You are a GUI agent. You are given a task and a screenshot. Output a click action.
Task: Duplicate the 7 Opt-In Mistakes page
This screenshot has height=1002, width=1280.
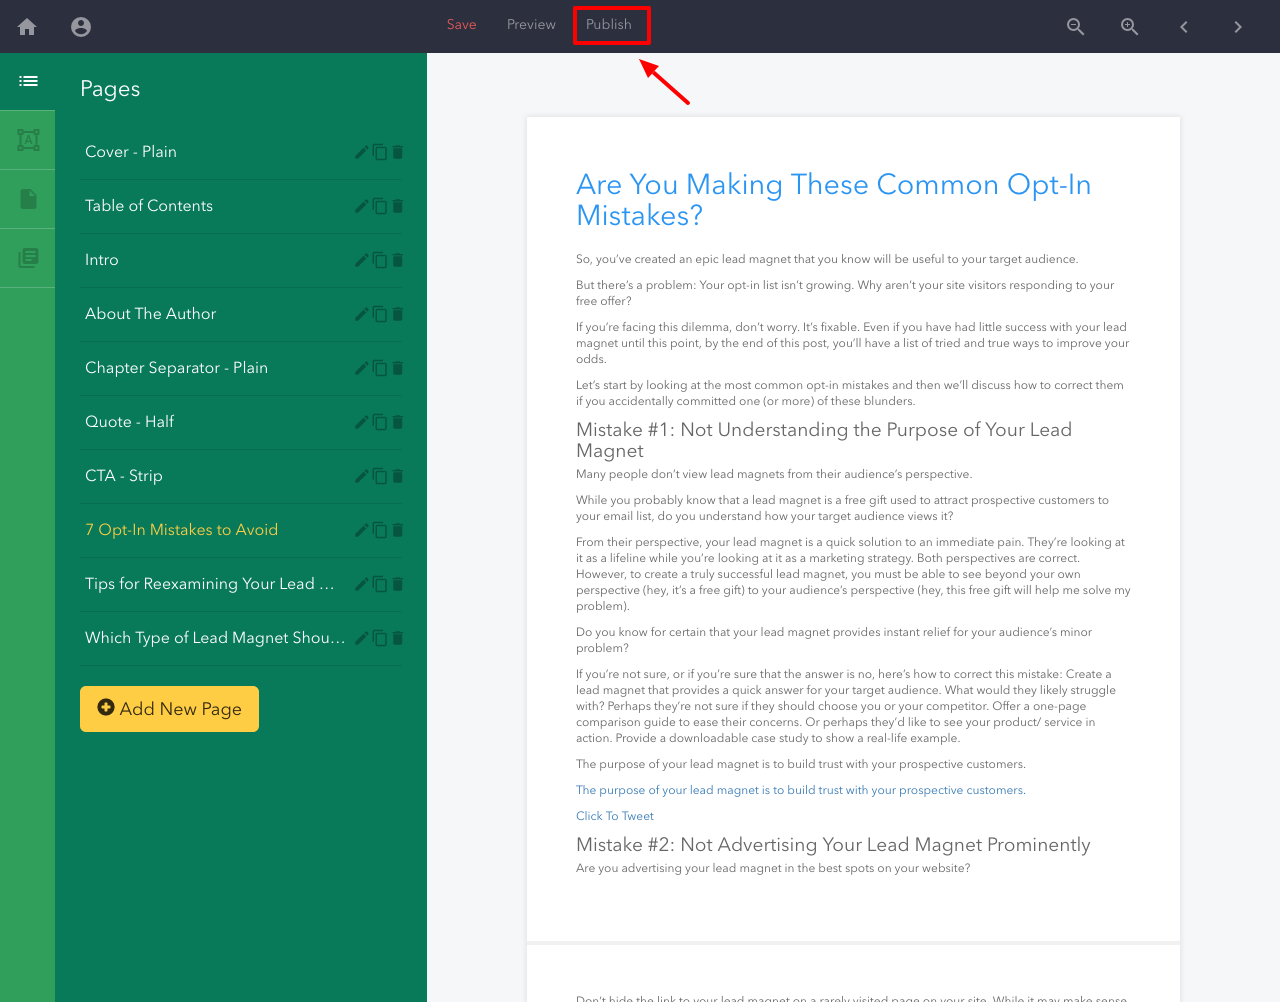[x=380, y=530]
